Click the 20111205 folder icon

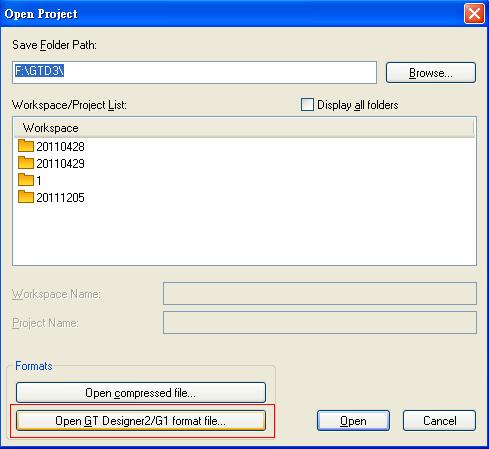(x=26, y=197)
